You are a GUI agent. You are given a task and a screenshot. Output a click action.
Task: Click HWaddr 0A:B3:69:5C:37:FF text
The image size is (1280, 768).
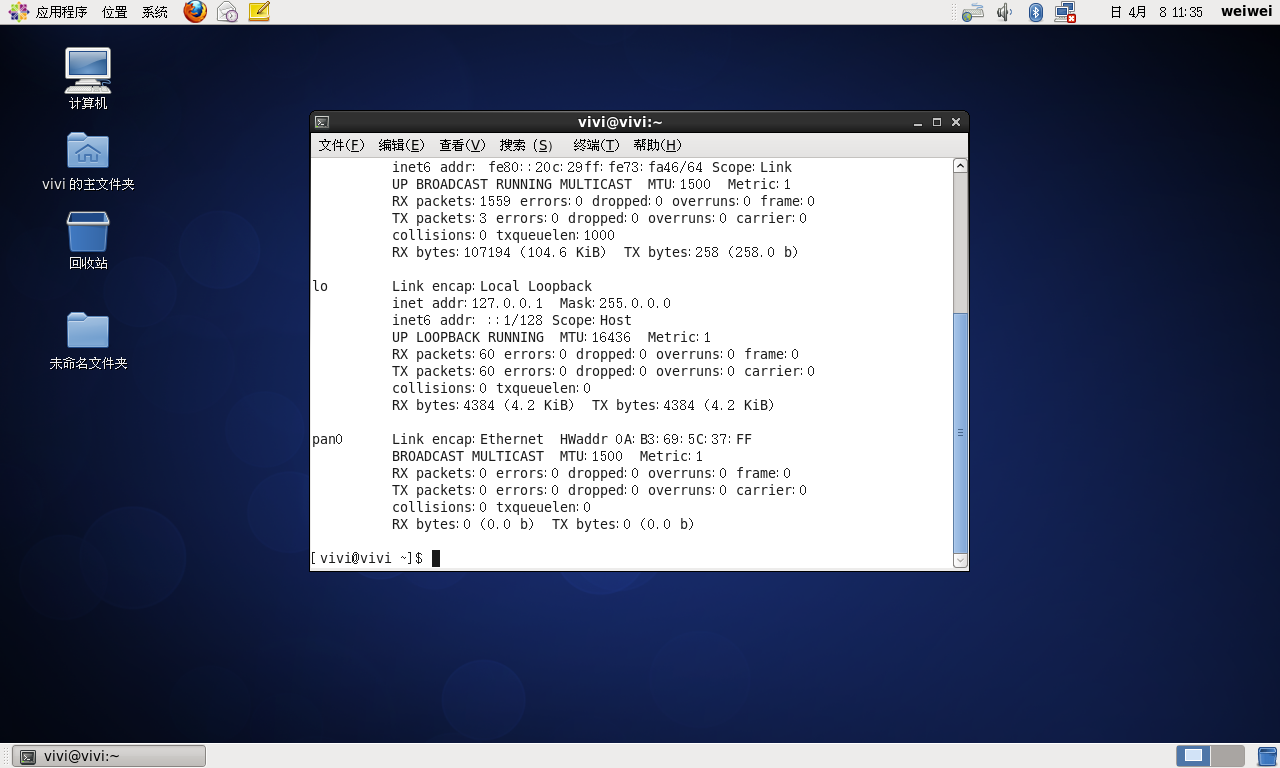coord(656,439)
